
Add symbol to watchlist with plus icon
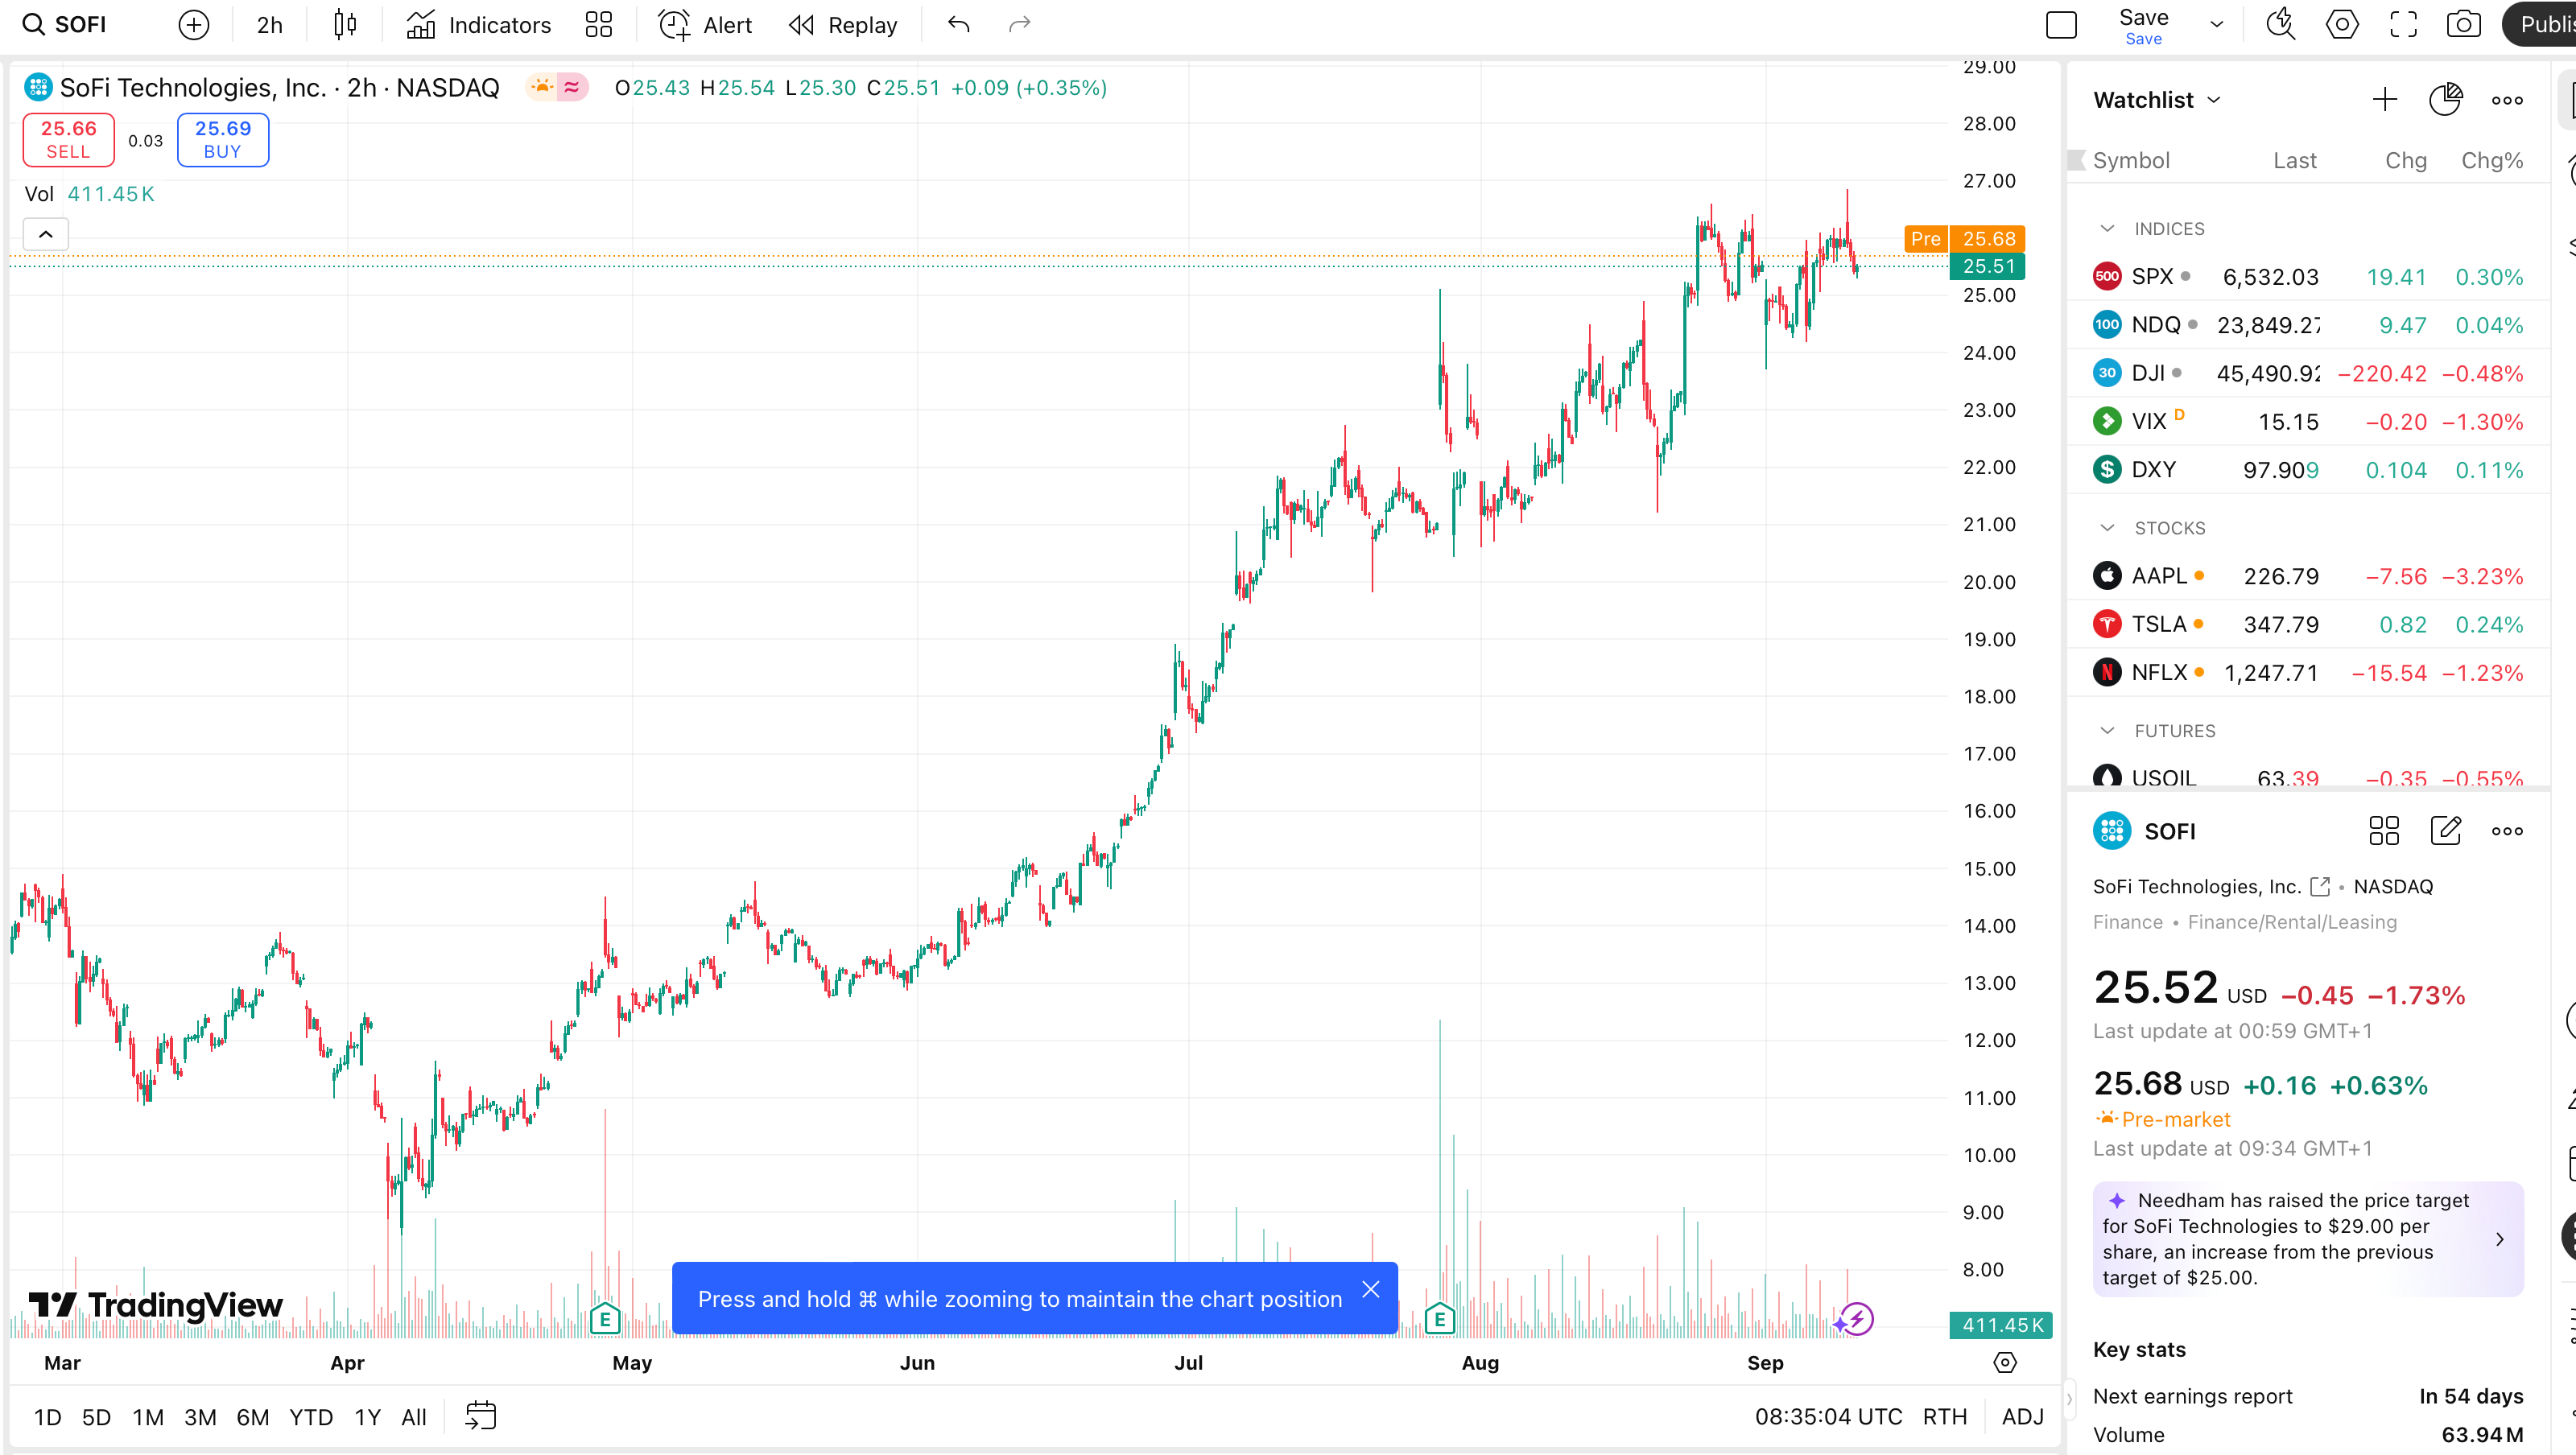tap(2385, 100)
